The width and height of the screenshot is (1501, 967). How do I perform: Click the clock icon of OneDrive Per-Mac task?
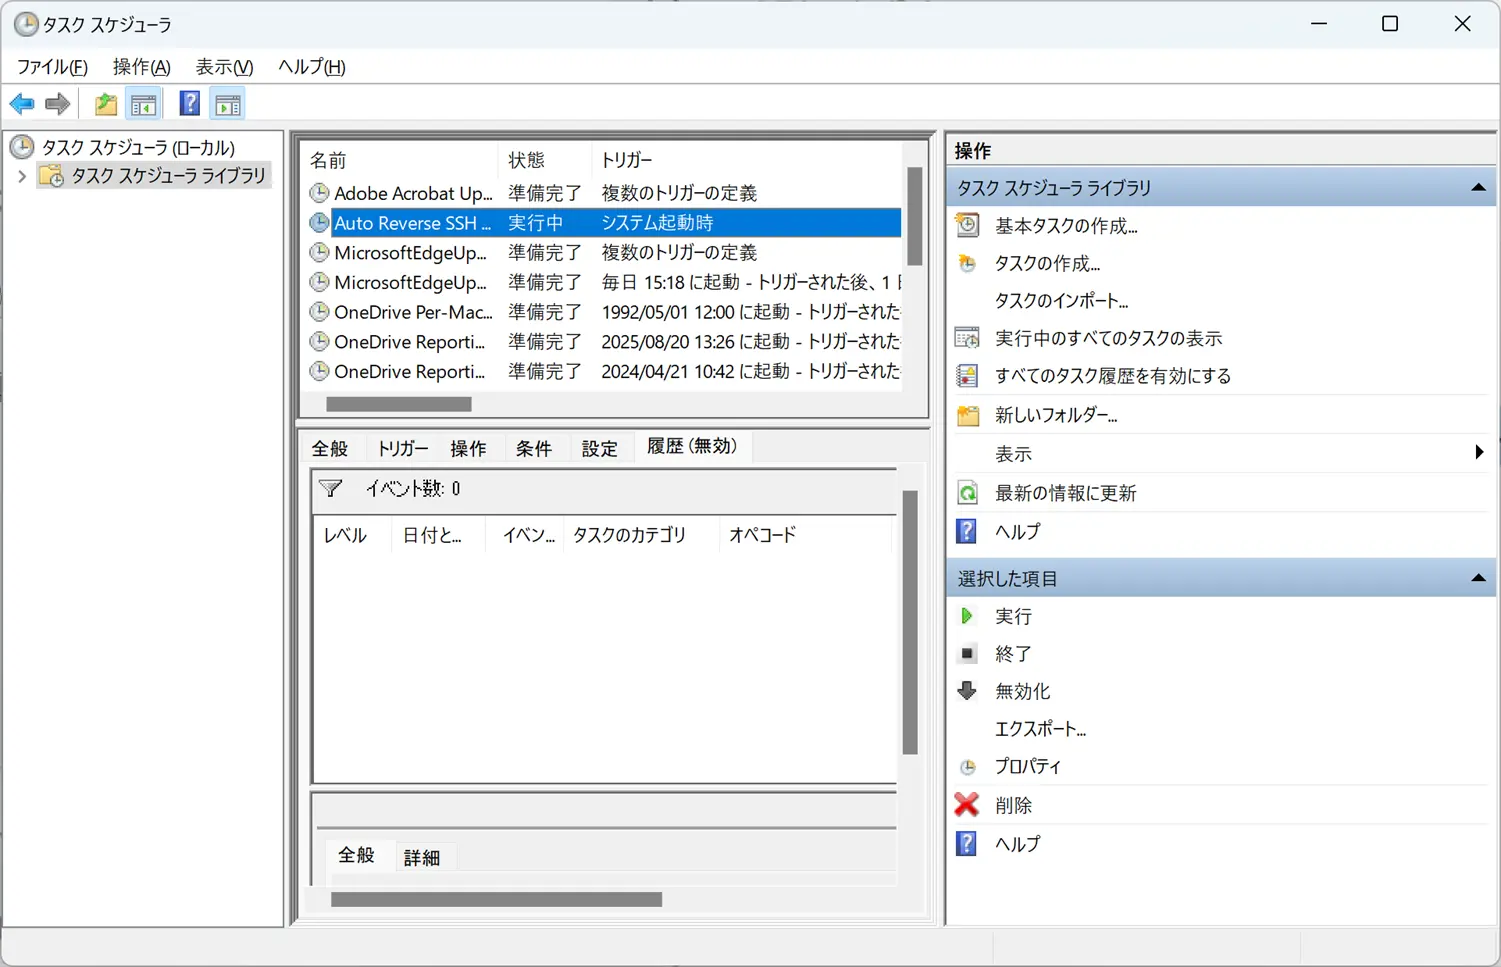319,312
